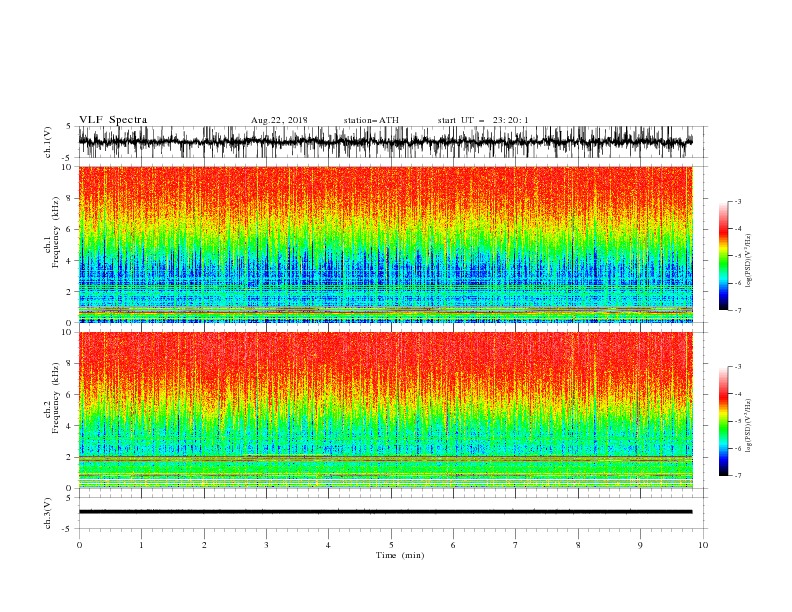Screen dimensions: 792x612
Task: Click the ch.3 flat waveform trace
Action: click(386, 512)
